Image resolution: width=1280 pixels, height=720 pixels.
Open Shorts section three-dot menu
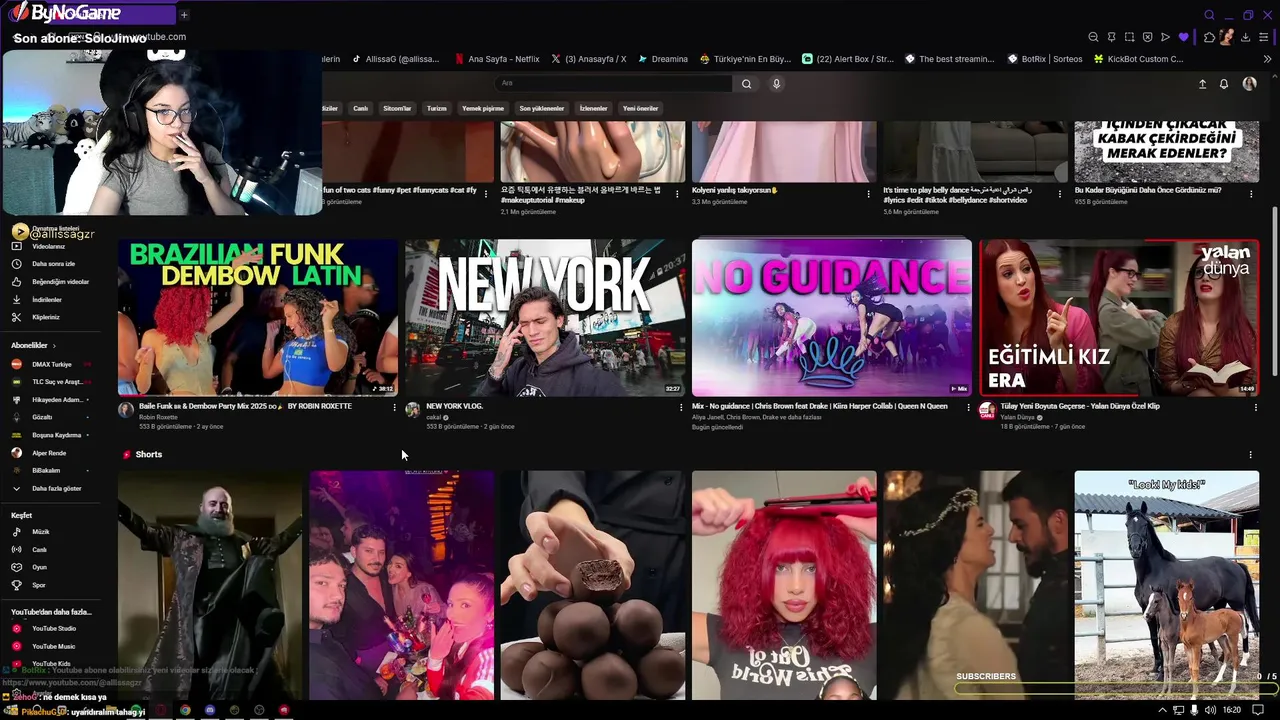pos(1250,455)
